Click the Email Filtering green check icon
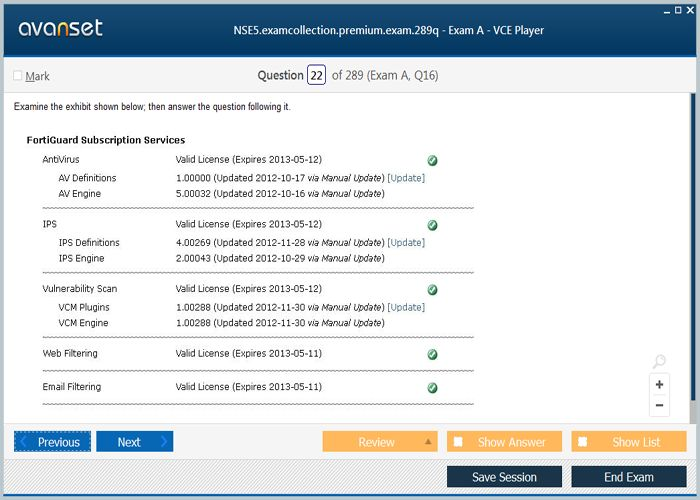 tap(432, 388)
